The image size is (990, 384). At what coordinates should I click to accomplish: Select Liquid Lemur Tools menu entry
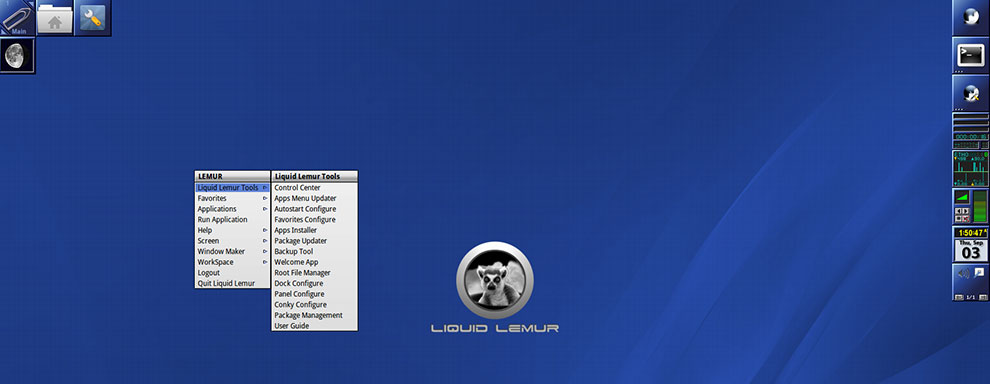232,188
